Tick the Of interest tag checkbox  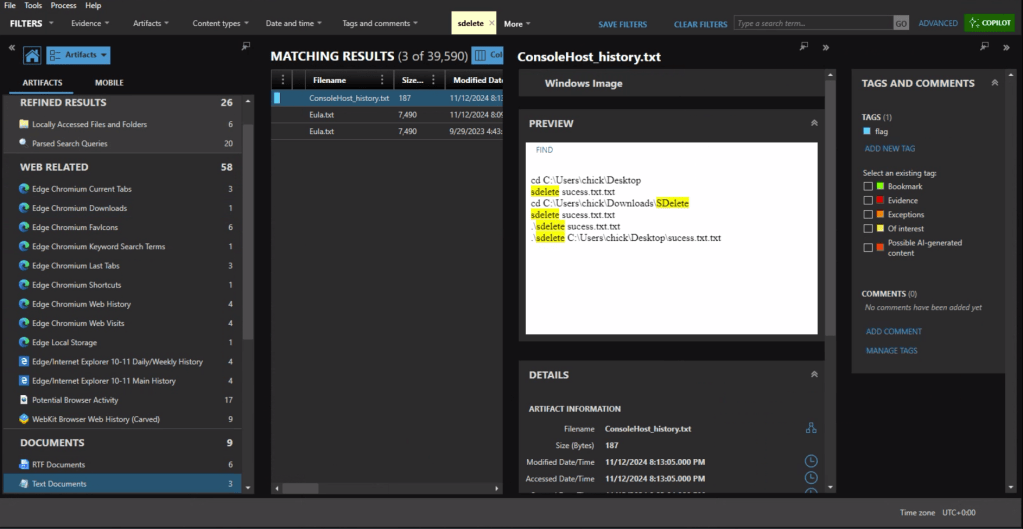pyautogui.click(x=868, y=229)
